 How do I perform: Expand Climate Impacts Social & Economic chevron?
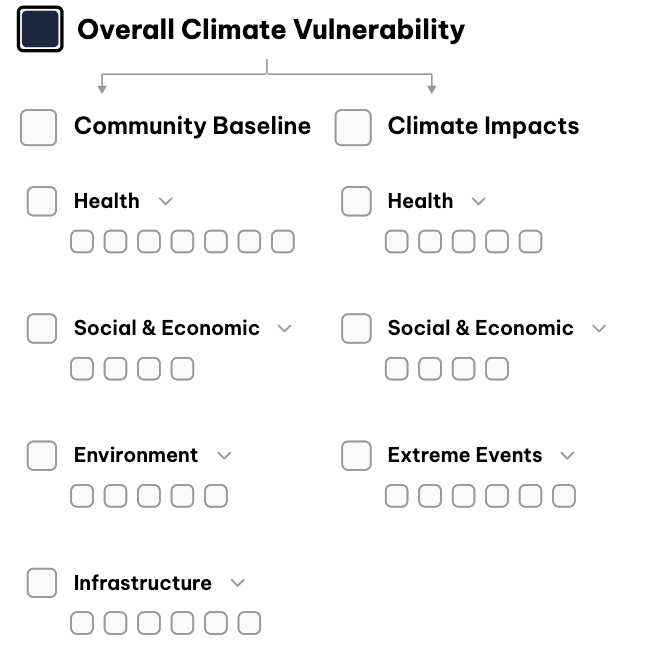pyautogui.click(x=599, y=328)
